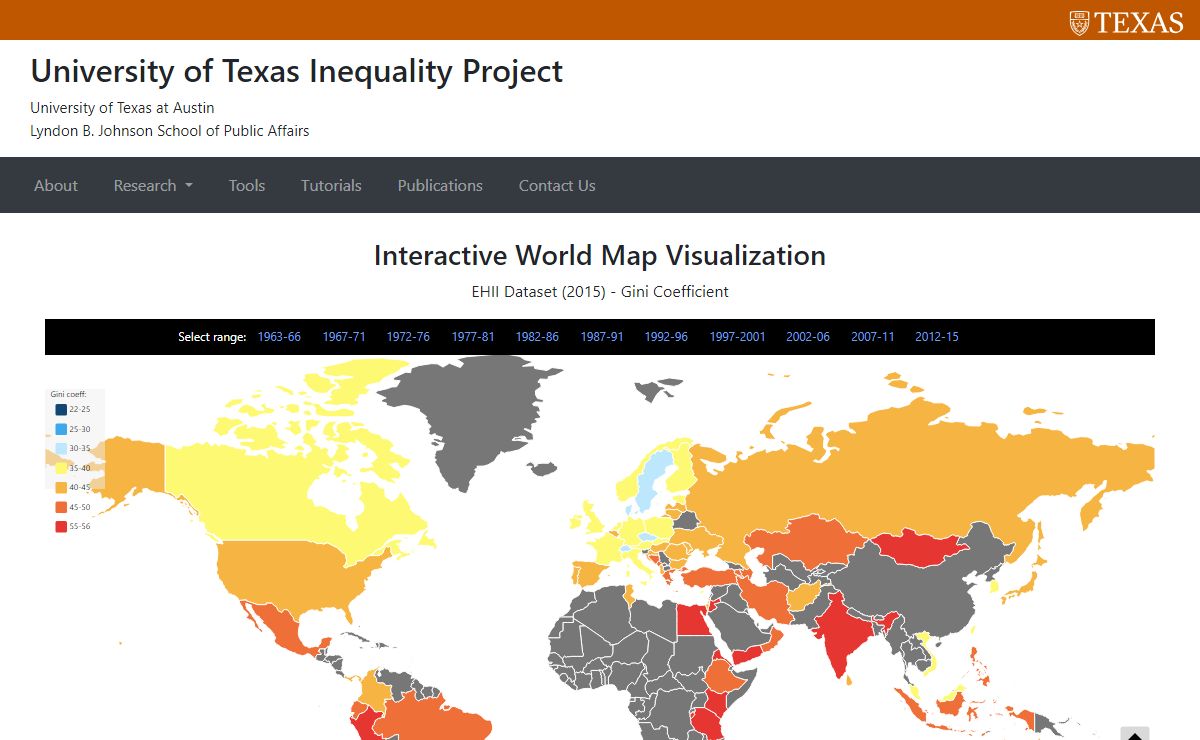Click the scroll-to-top arrow button
Image resolution: width=1200 pixels, height=740 pixels.
(x=1134, y=734)
